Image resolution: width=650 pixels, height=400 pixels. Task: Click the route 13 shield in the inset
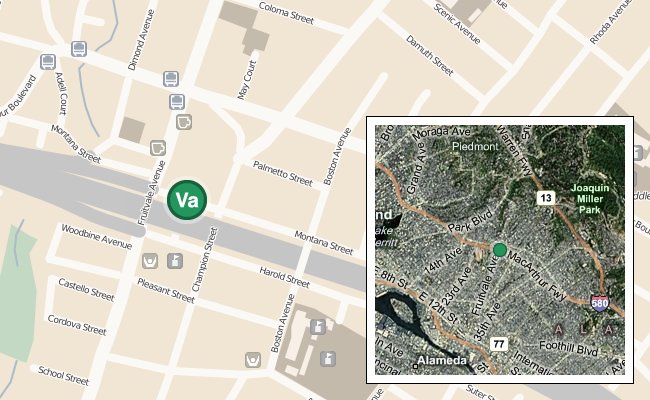(546, 198)
